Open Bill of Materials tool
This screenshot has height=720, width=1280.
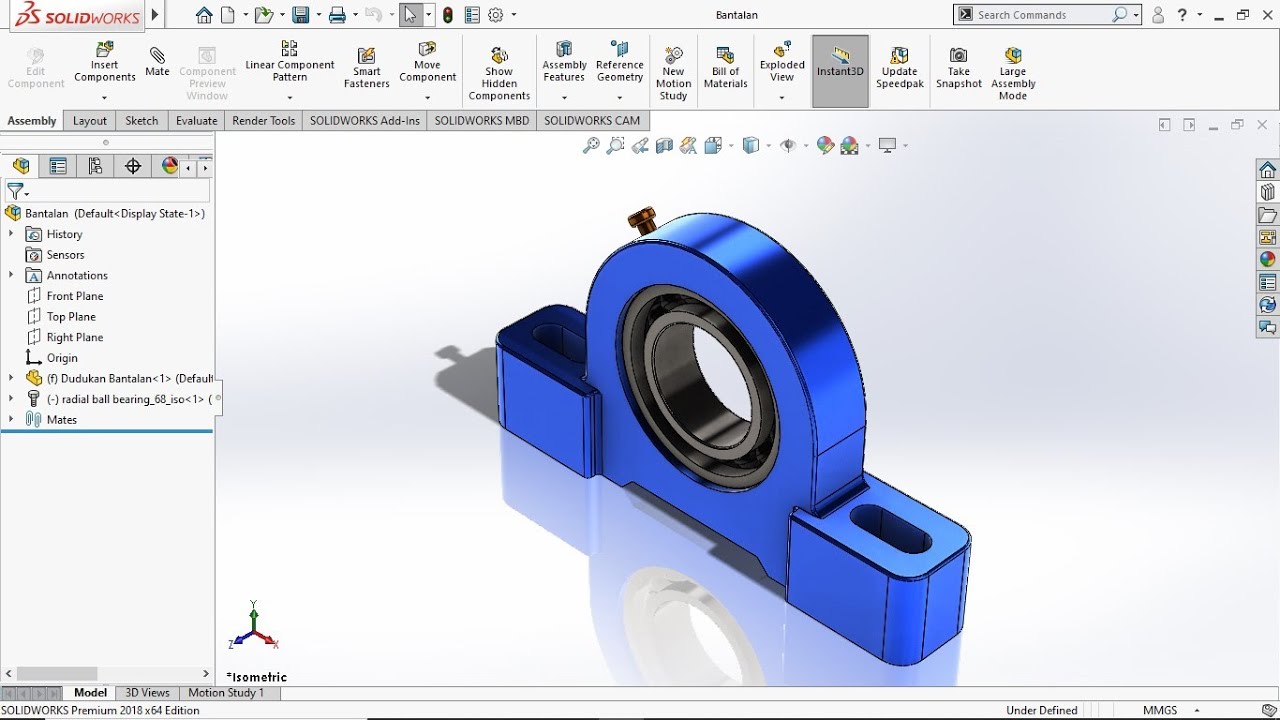click(725, 66)
